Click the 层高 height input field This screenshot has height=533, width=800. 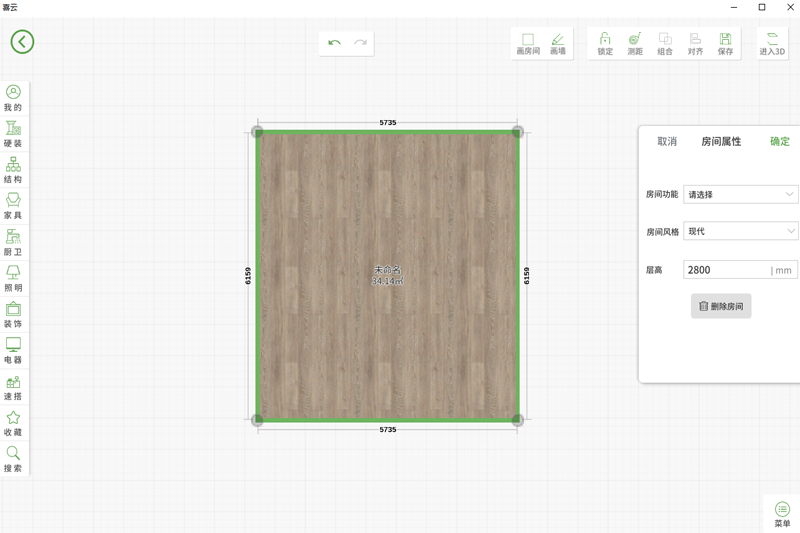[725, 270]
